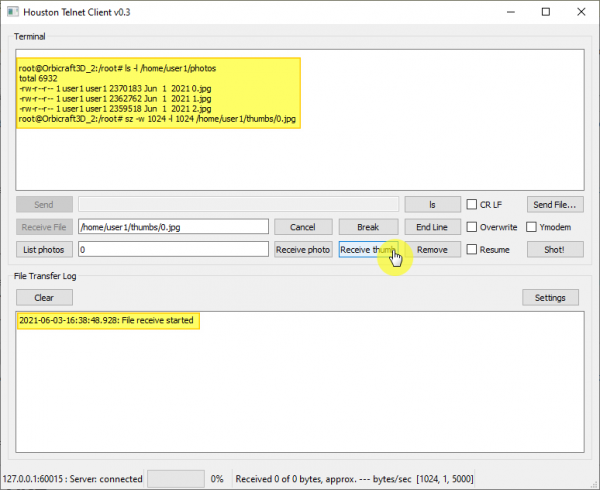Image resolution: width=600 pixels, height=490 pixels.
Task: Click the Receive thumb button
Action: coord(368,249)
